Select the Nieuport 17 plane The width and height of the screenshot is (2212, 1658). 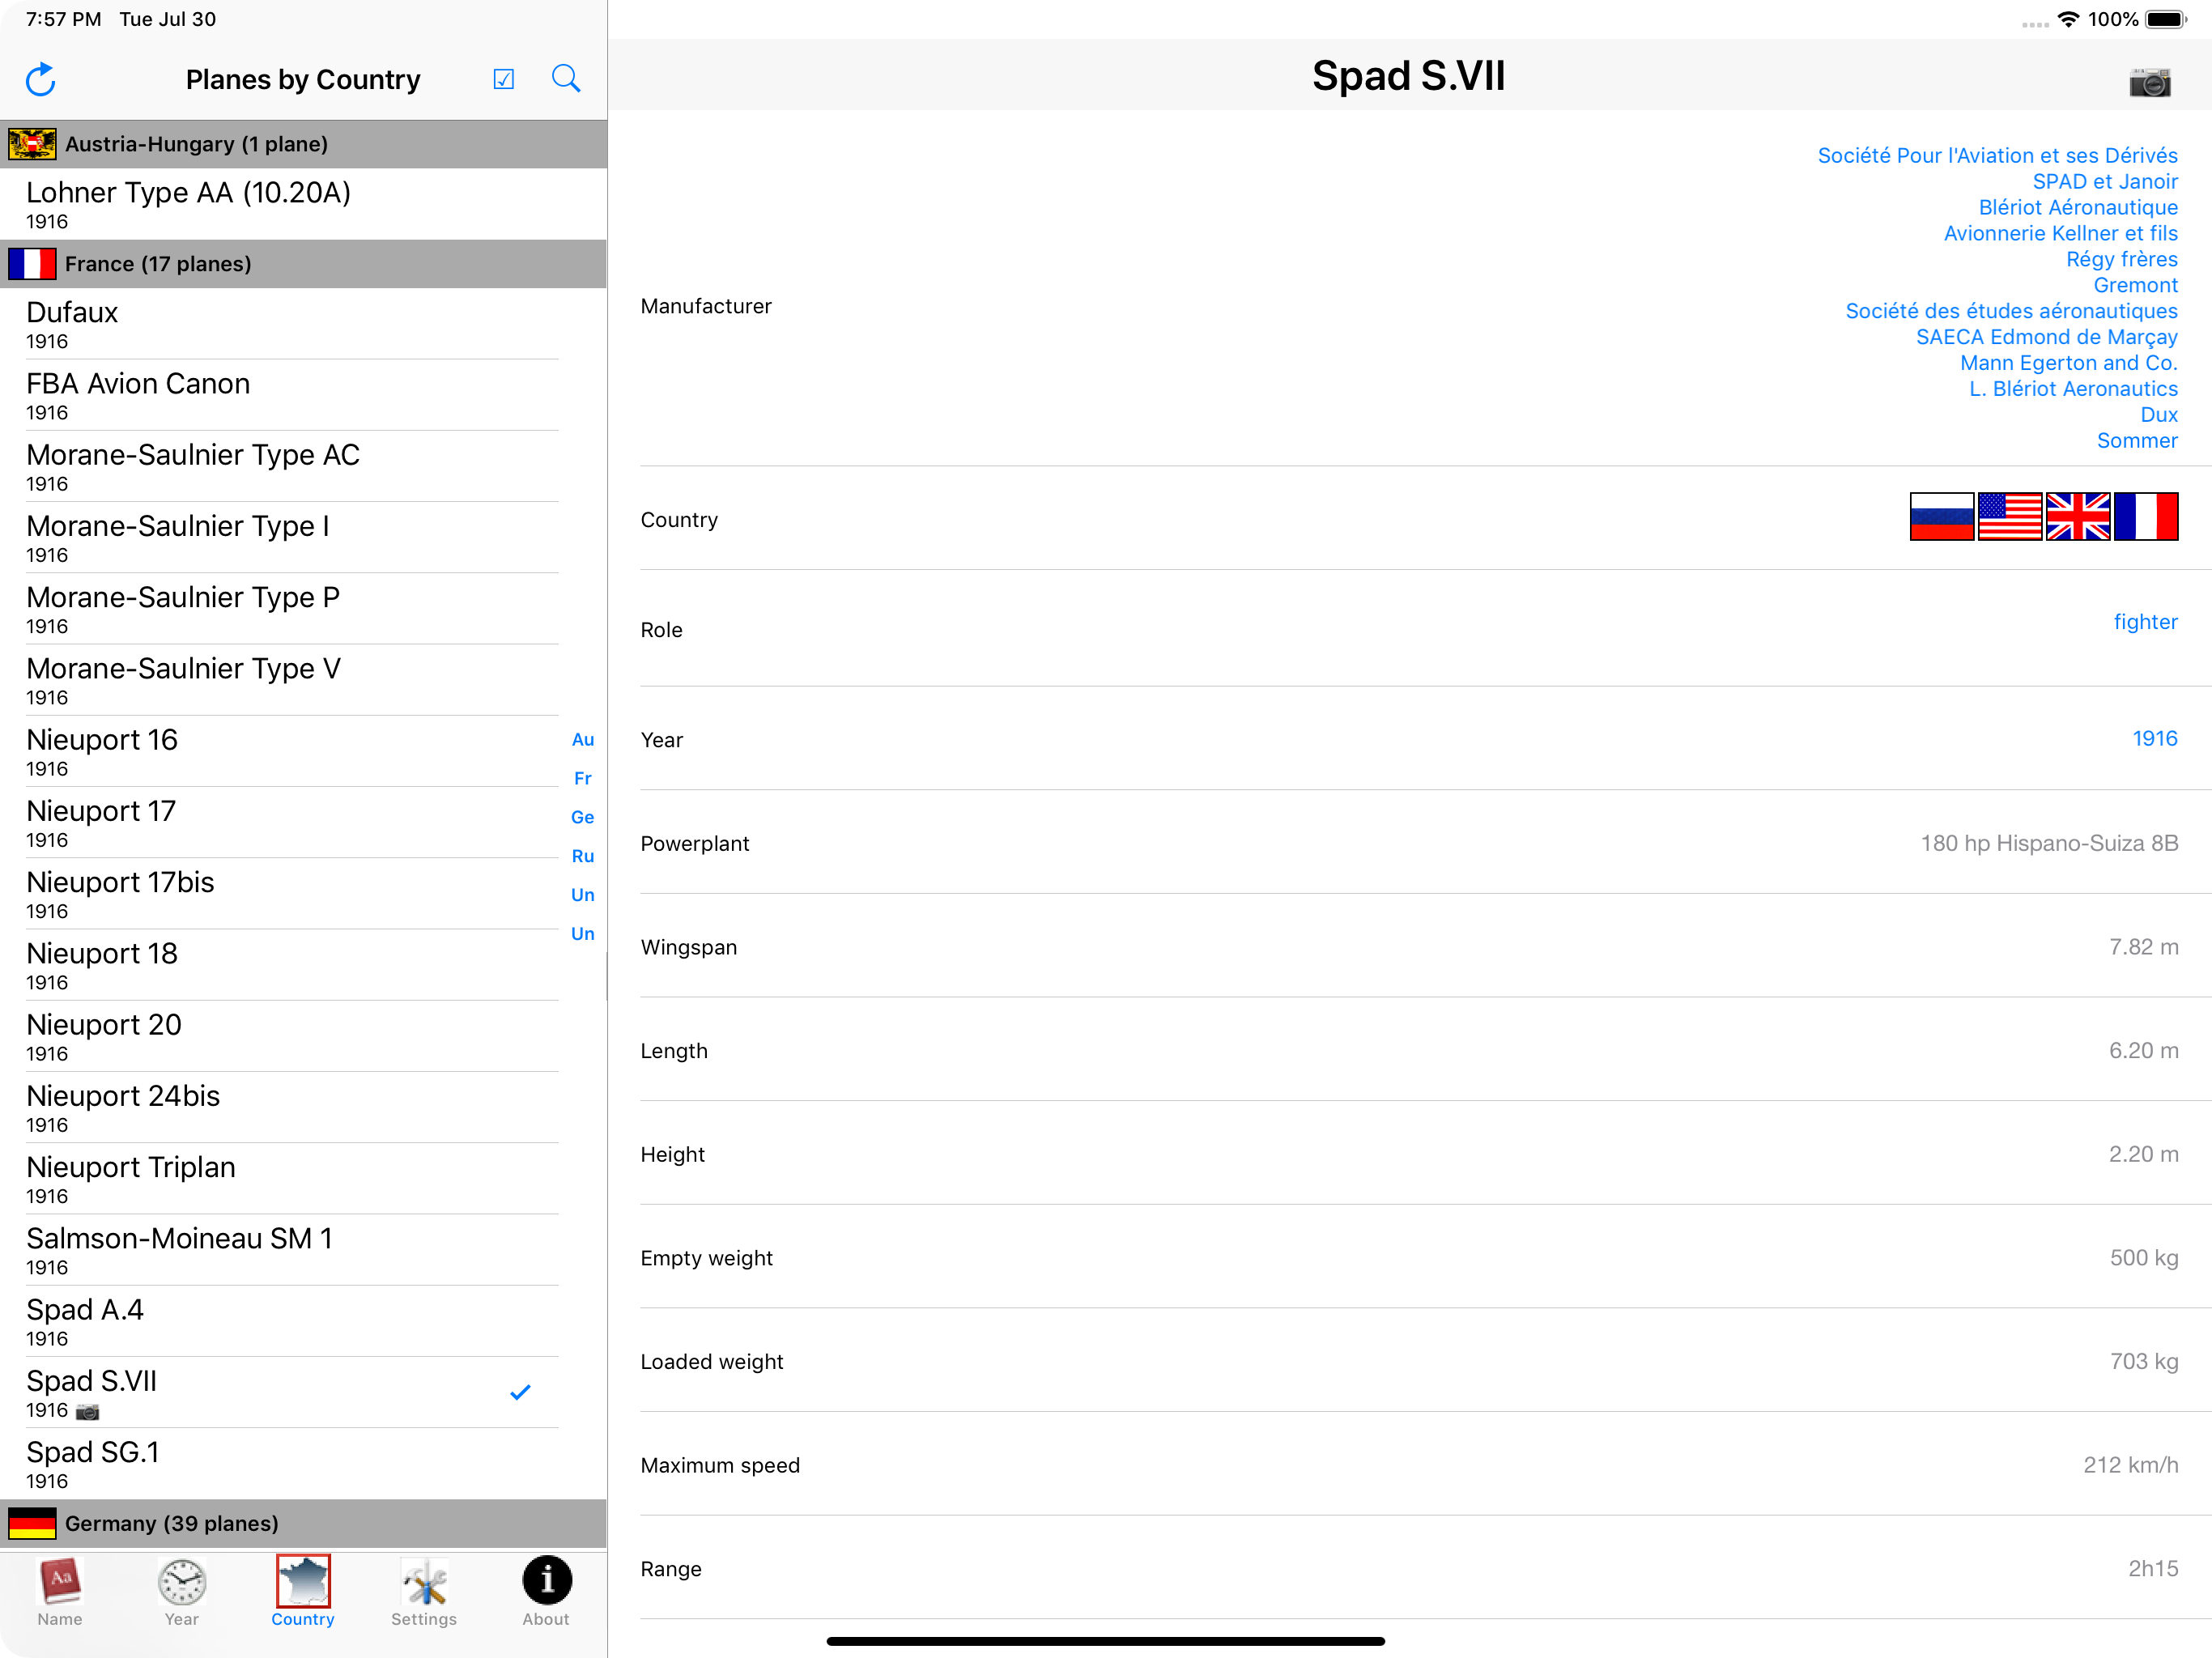click(x=303, y=823)
